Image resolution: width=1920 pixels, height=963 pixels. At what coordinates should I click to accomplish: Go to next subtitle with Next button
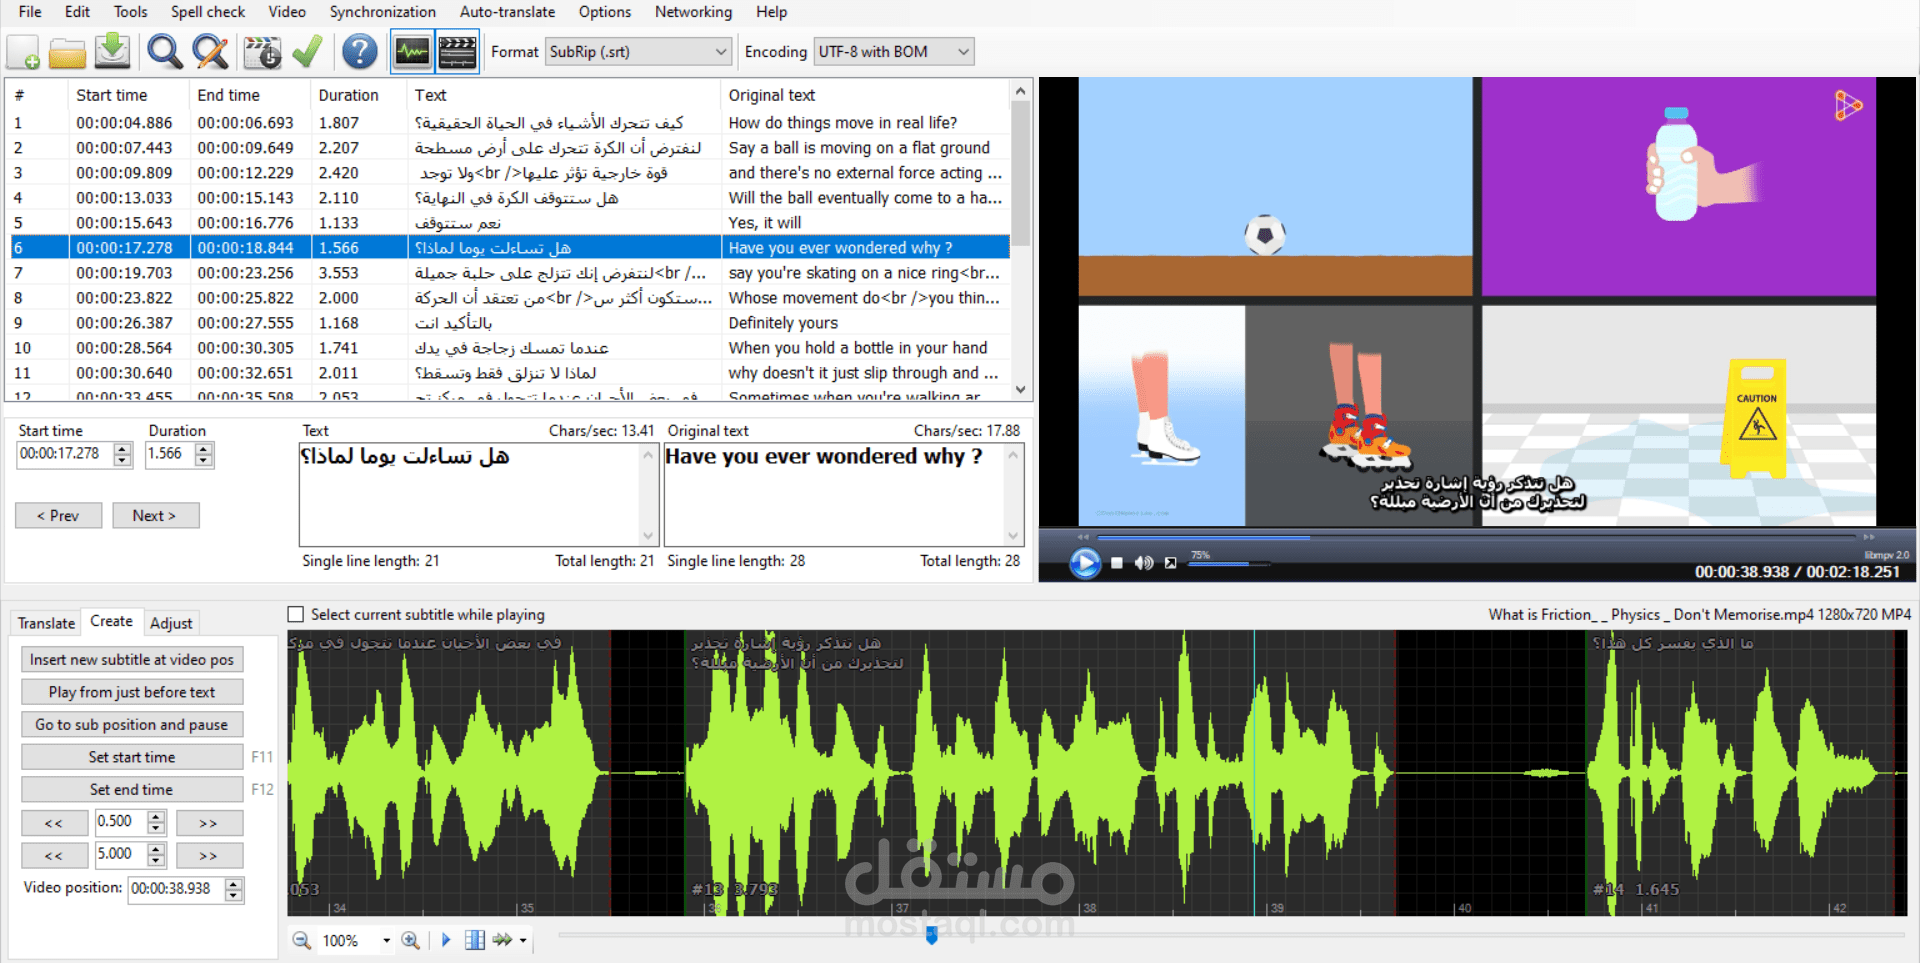(x=155, y=516)
